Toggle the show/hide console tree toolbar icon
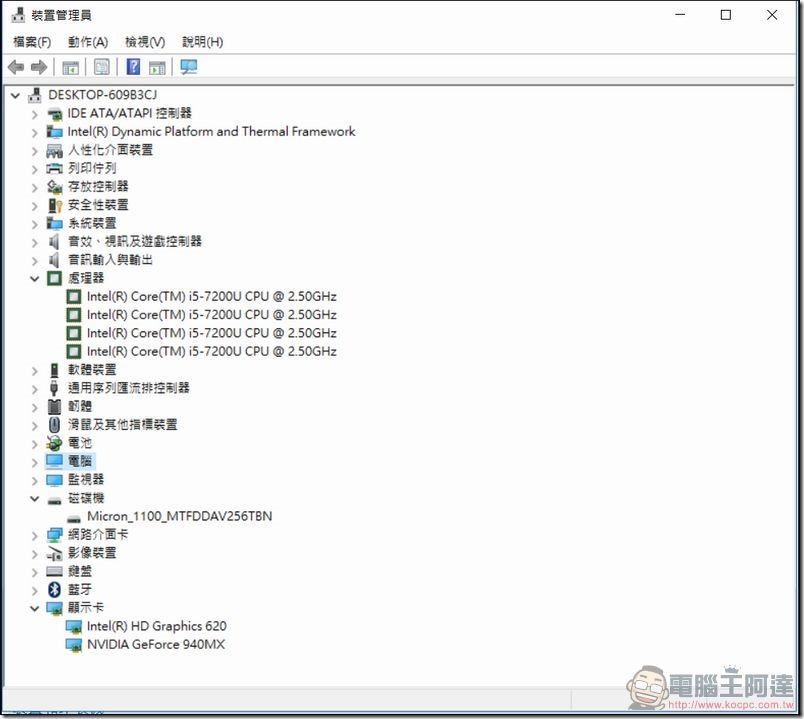 70,67
